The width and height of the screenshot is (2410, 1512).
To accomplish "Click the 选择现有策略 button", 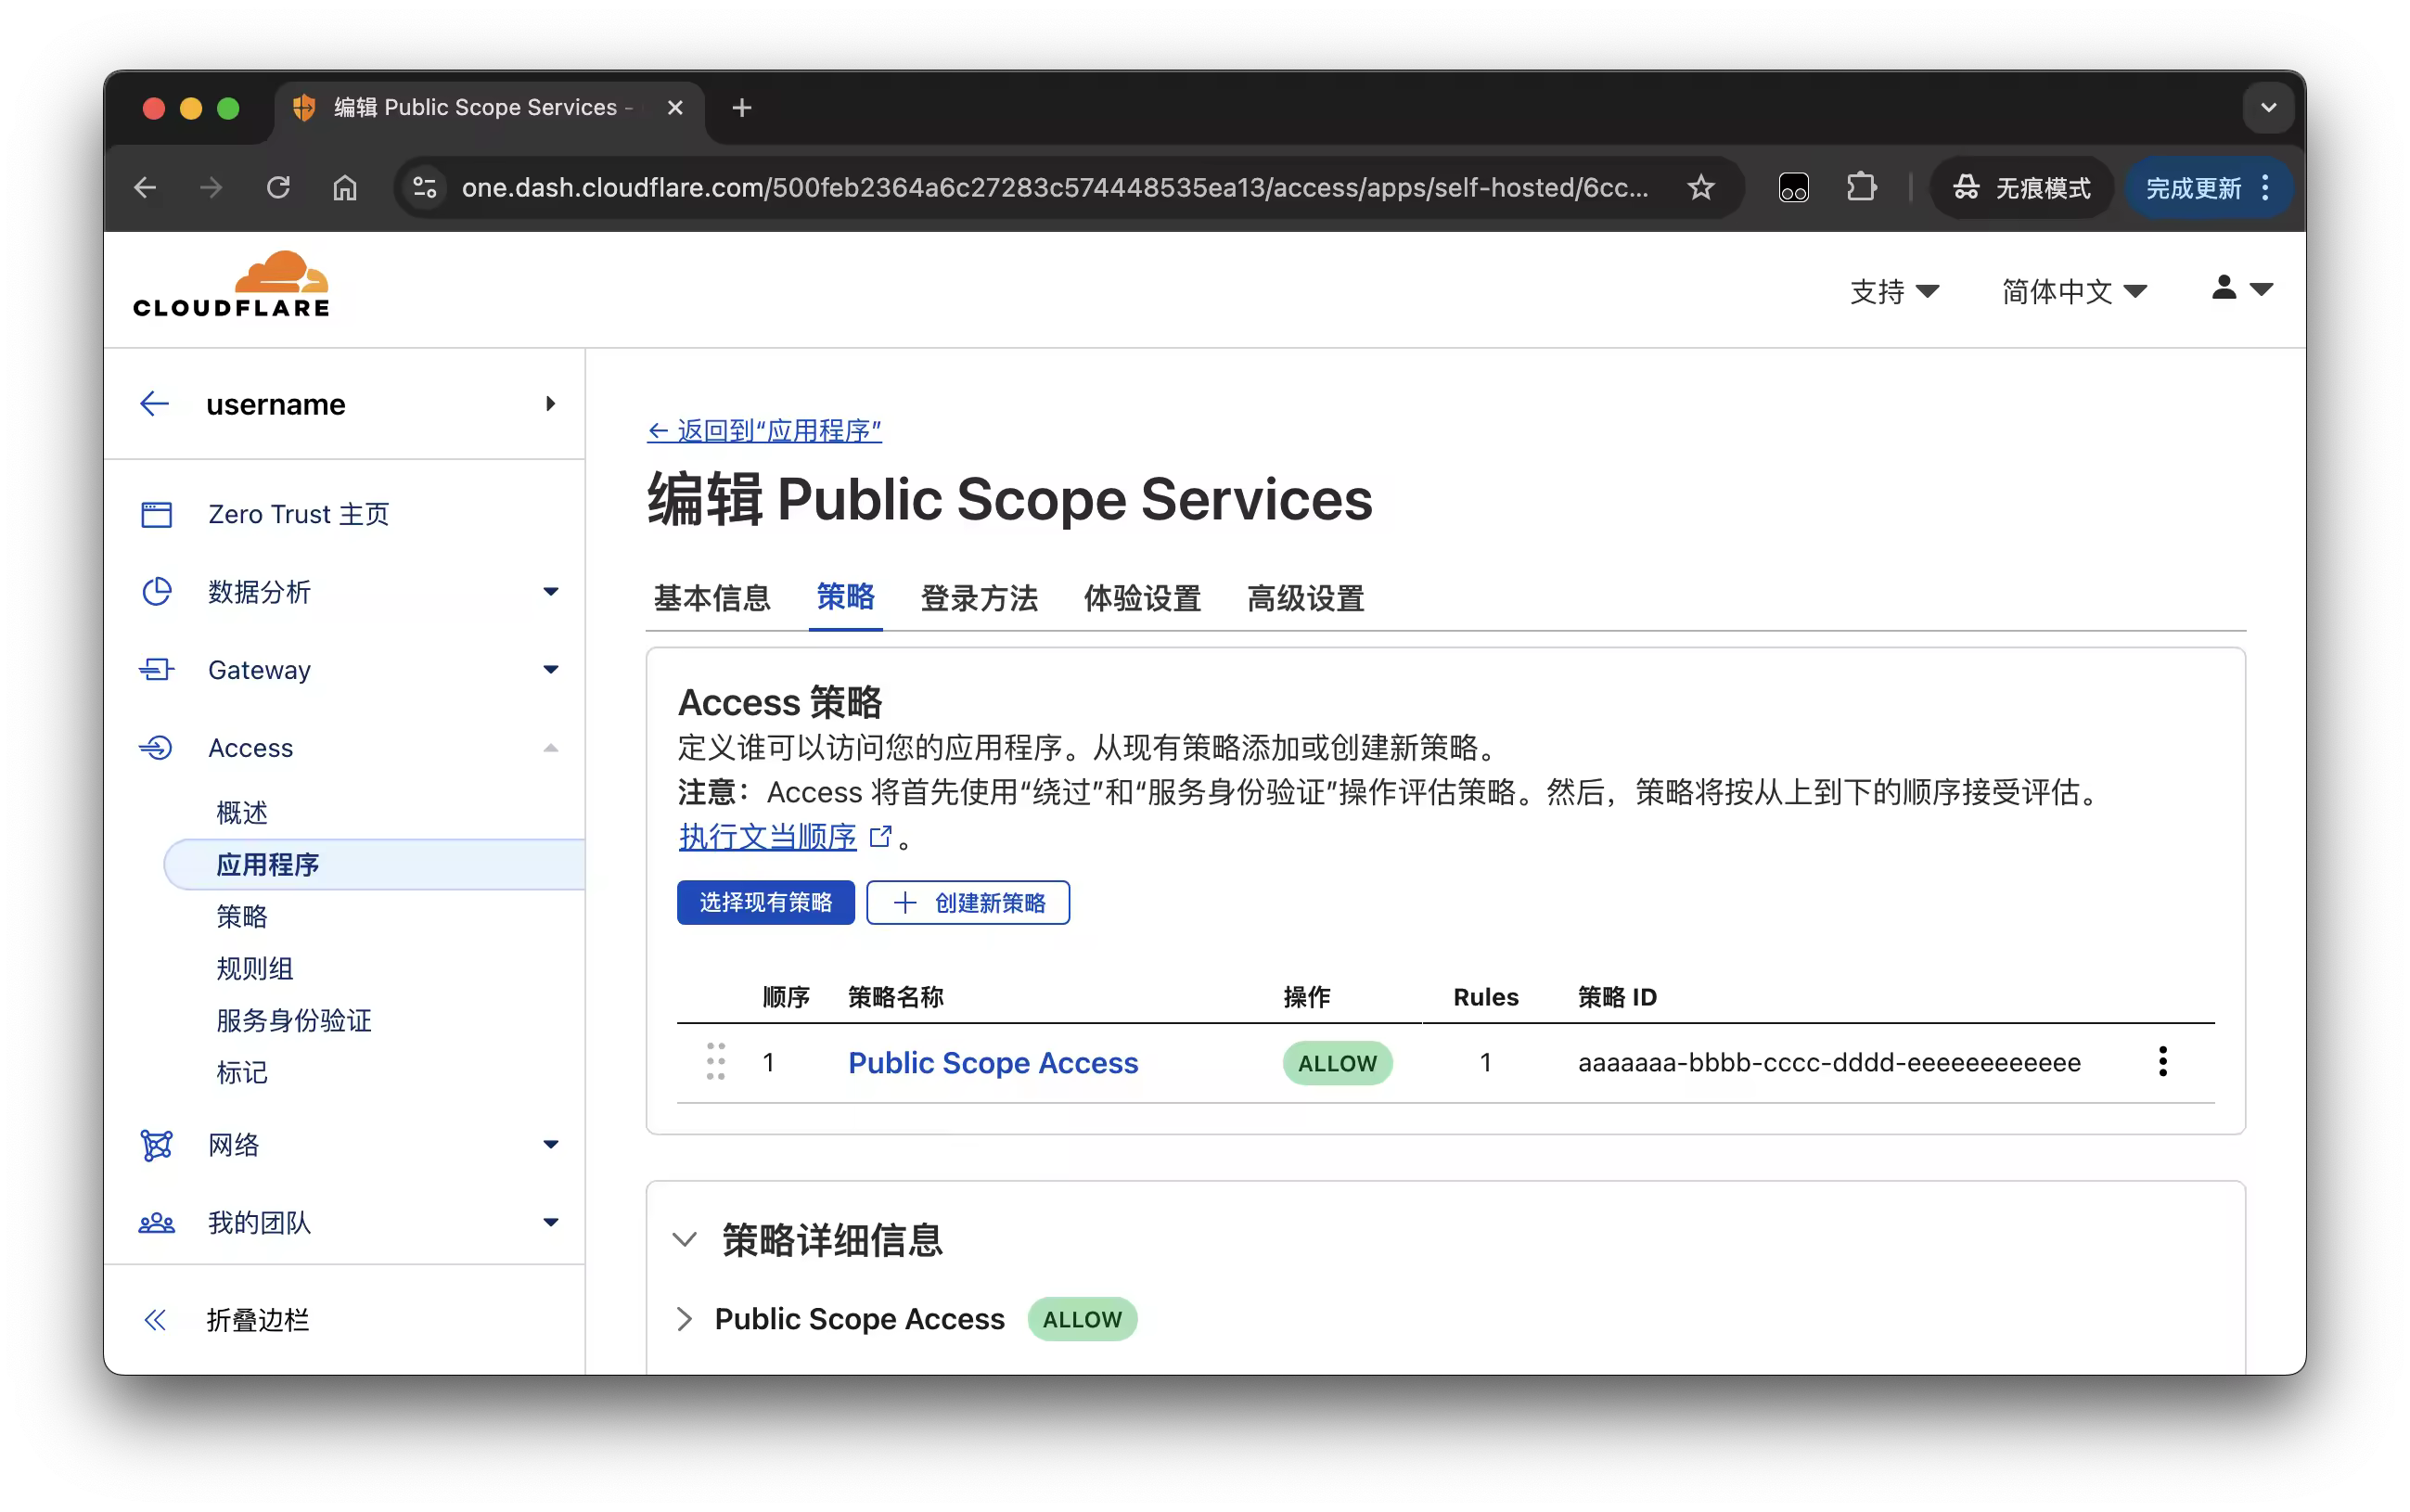I will (766, 903).
